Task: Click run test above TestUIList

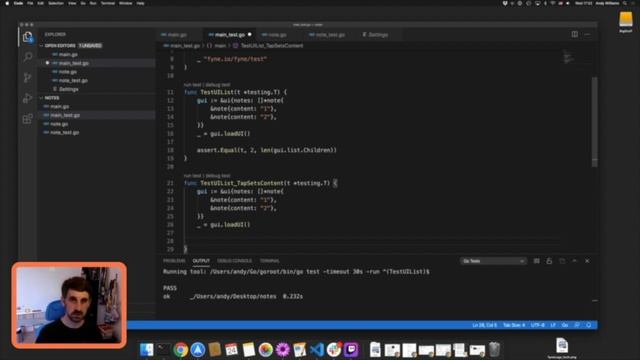Action: pyautogui.click(x=192, y=85)
